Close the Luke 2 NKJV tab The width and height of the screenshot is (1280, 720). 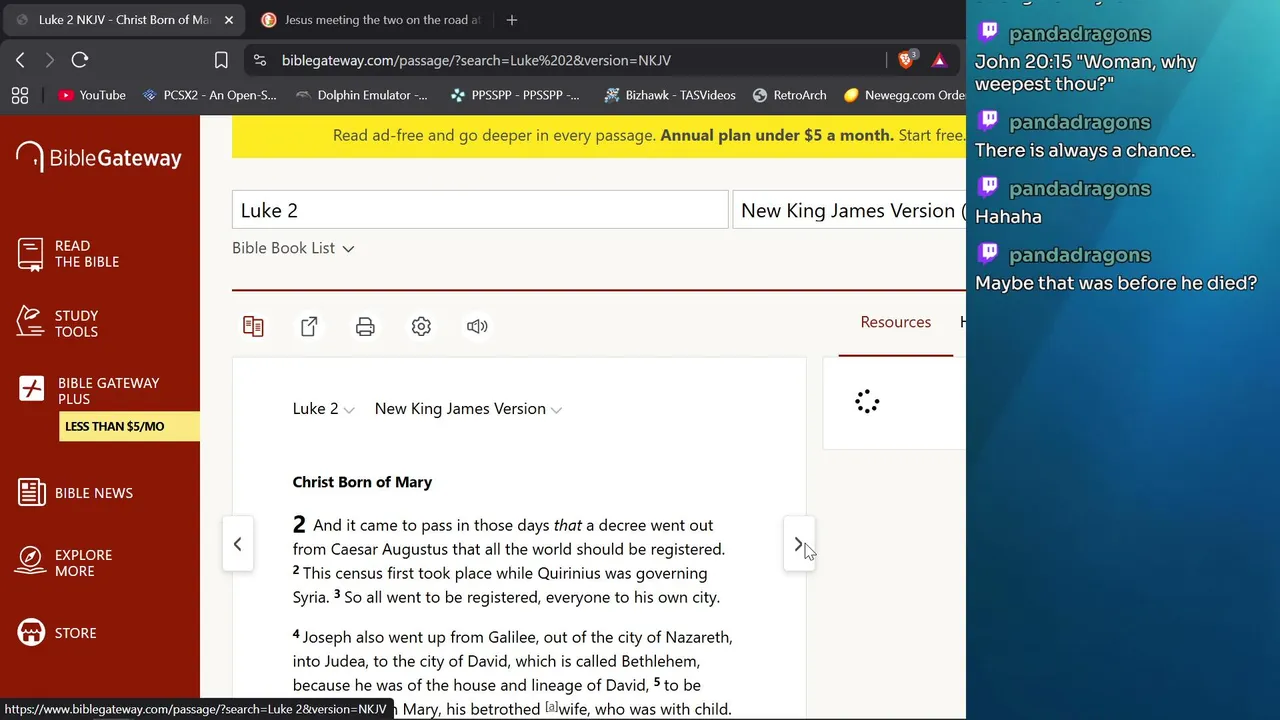pos(228,20)
